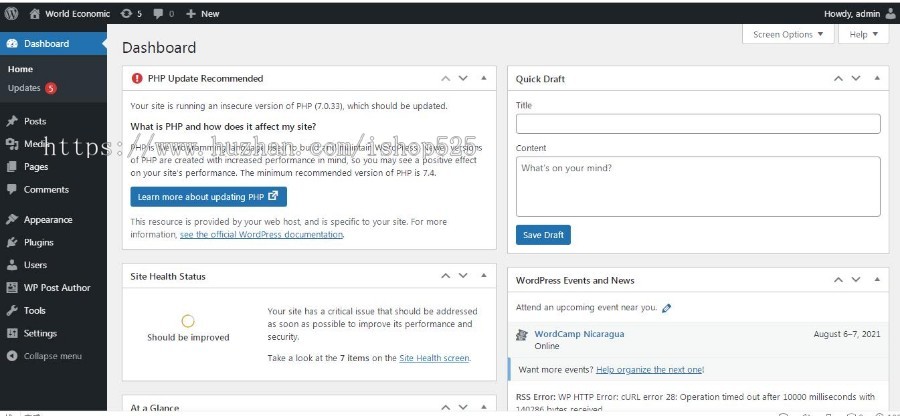Focus the Quick Draft Title field

(698, 124)
